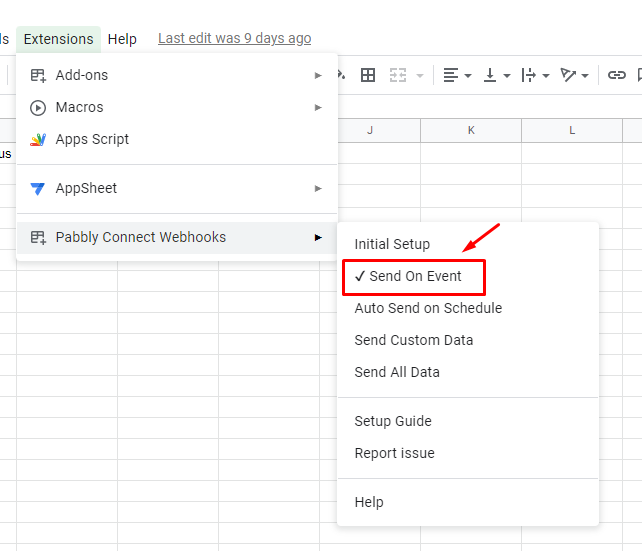Open the last edit history link
The width and height of the screenshot is (642, 551).
pos(235,38)
